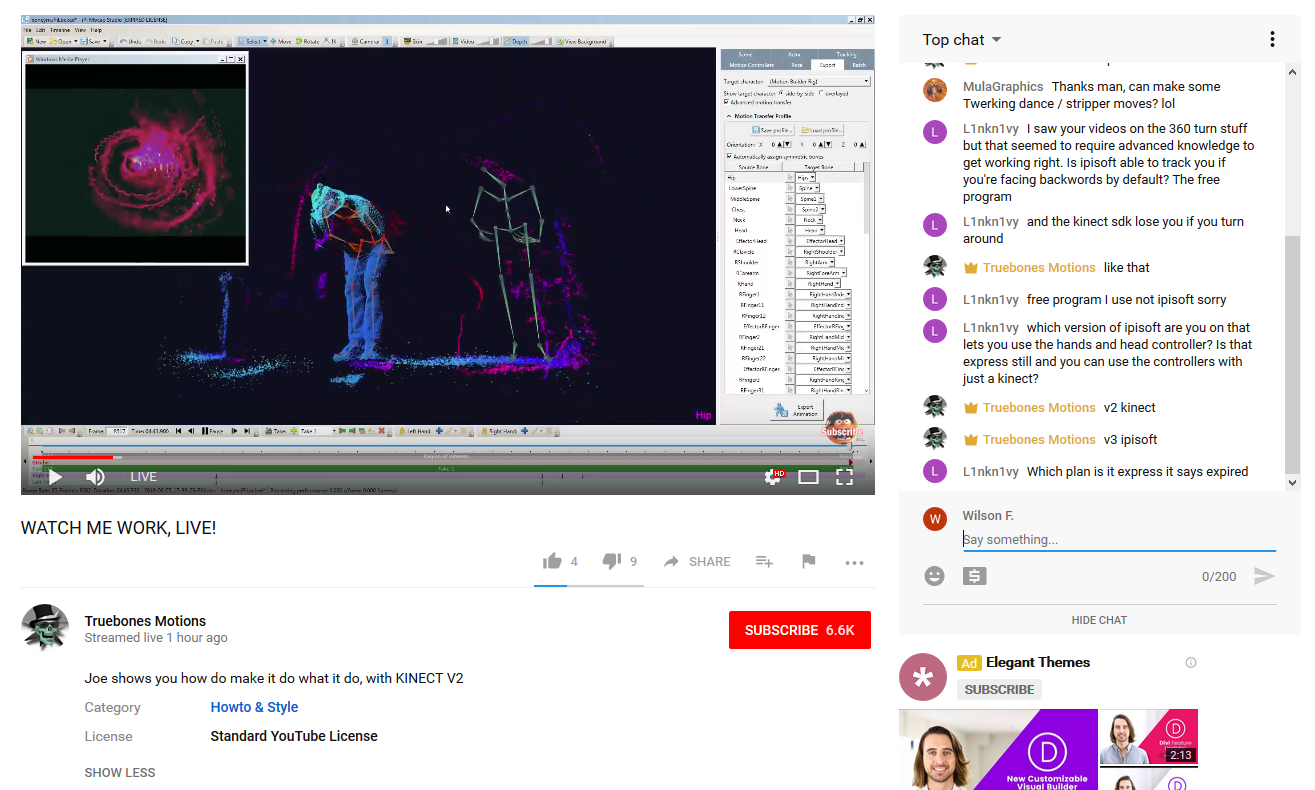The height and width of the screenshot is (790, 1315).
Task: Click the Add to playlist icon
Action: click(764, 562)
